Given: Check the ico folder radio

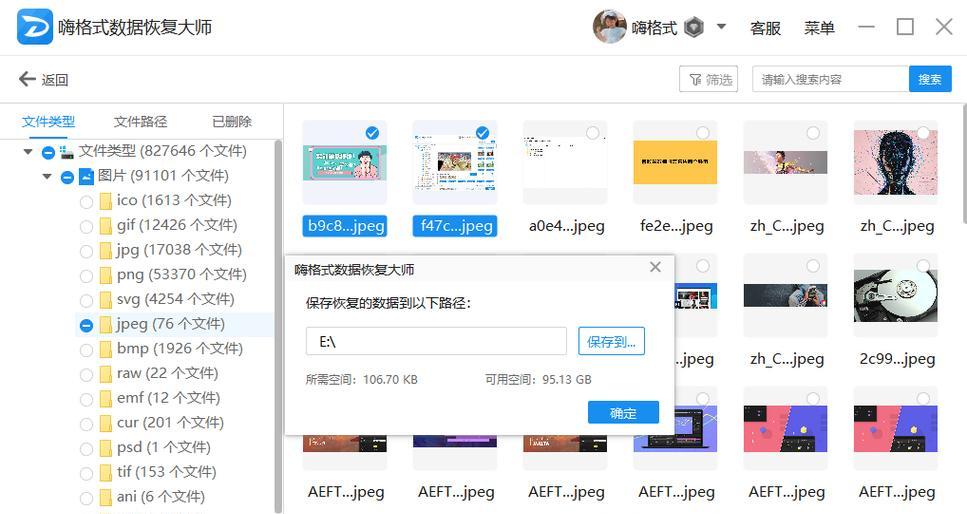Looking at the screenshot, I should click(x=86, y=202).
